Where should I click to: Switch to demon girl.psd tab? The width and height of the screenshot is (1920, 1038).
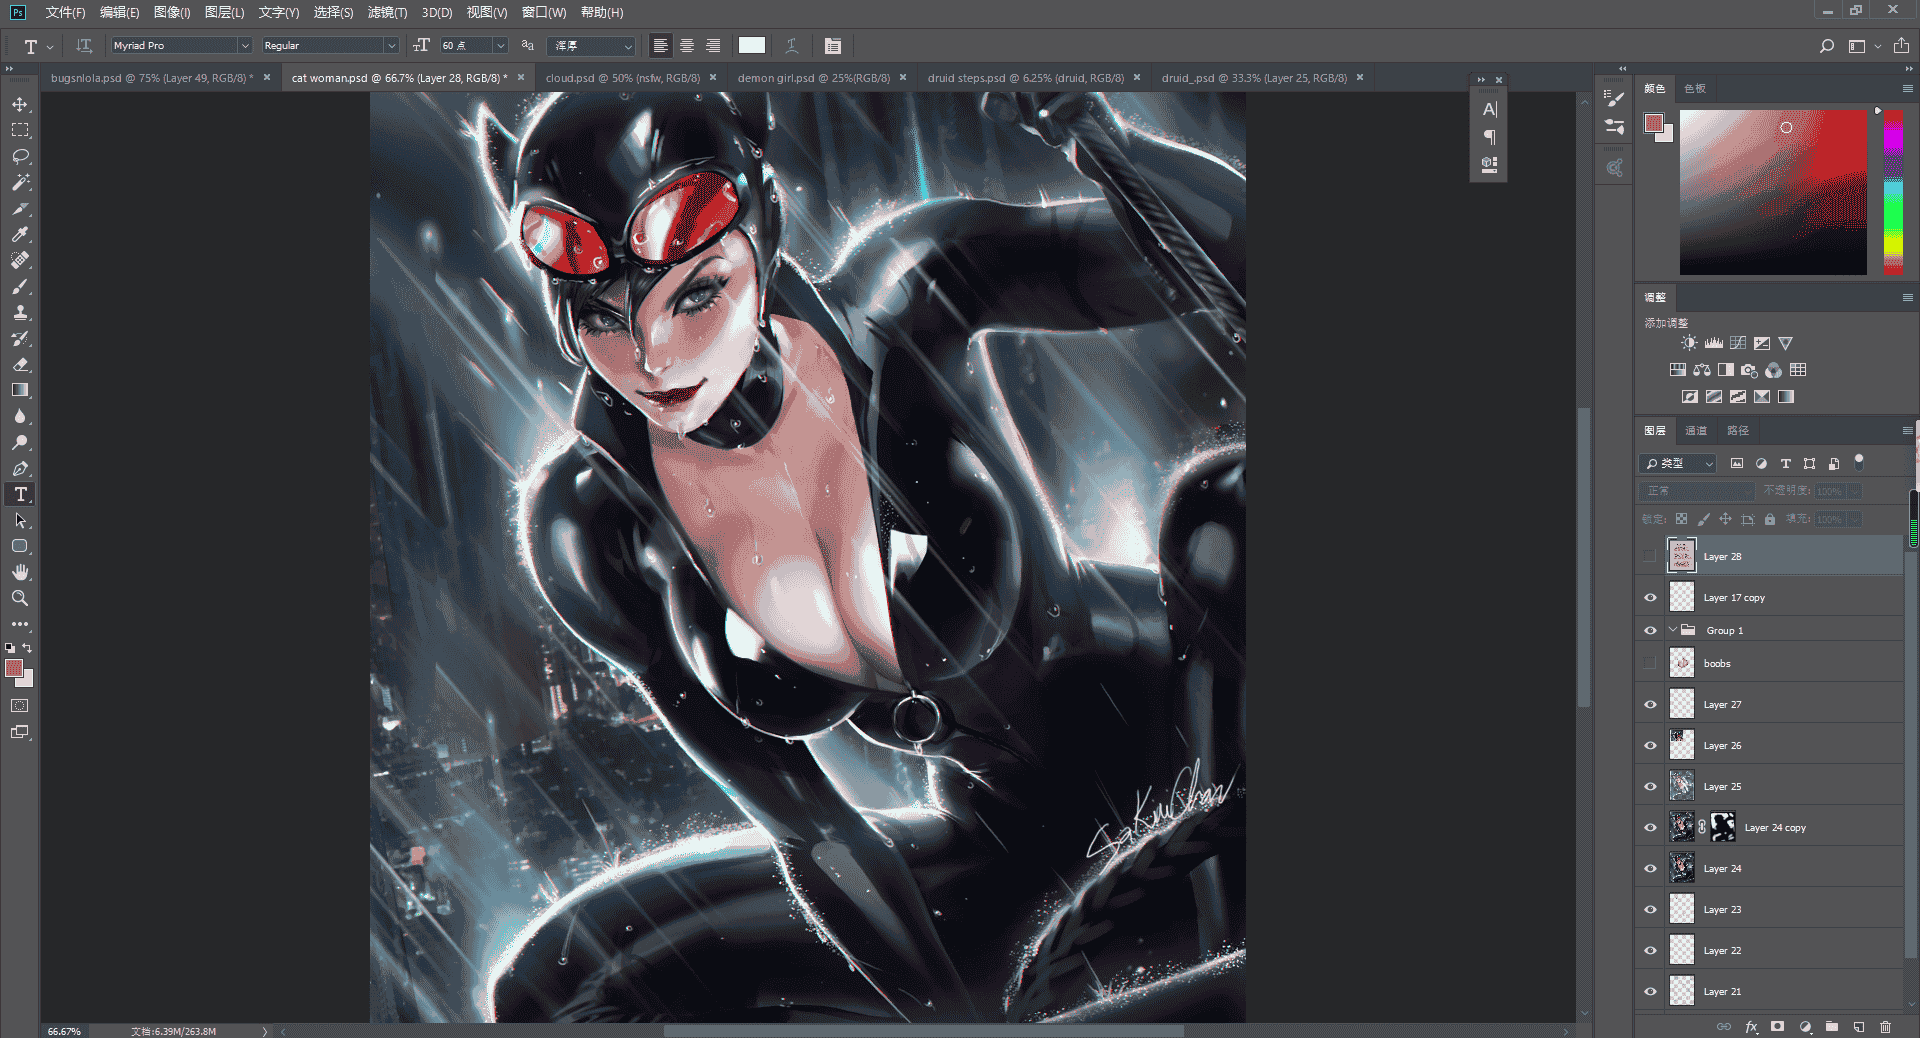[x=813, y=77]
